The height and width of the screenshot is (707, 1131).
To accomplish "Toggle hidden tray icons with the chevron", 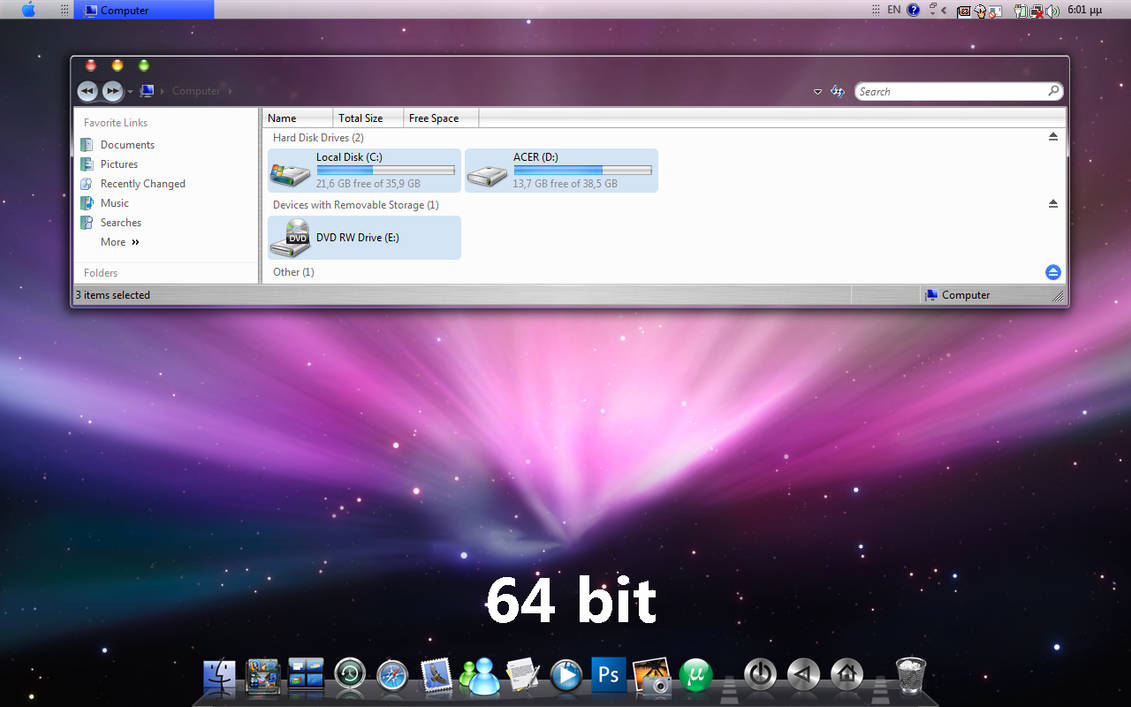I will [944, 10].
